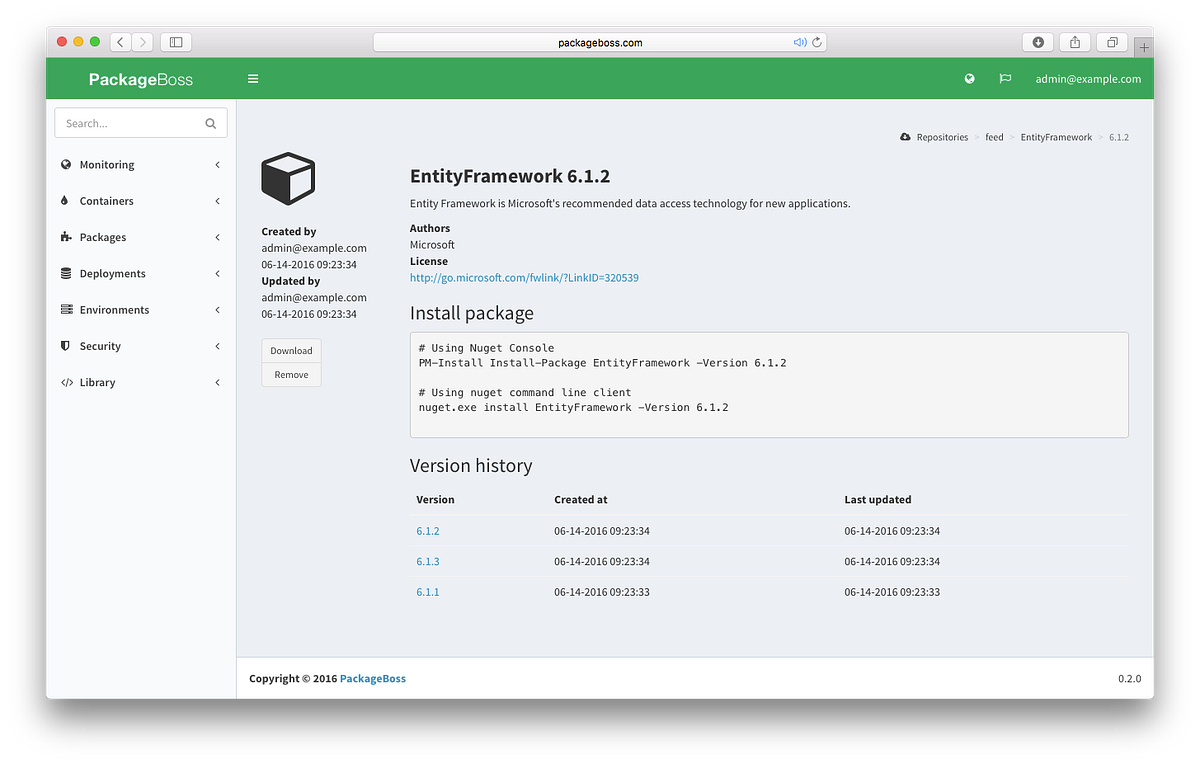Toggle the hamburger menu in green header
Image resolution: width=1200 pixels, height=765 pixels.
point(253,79)
